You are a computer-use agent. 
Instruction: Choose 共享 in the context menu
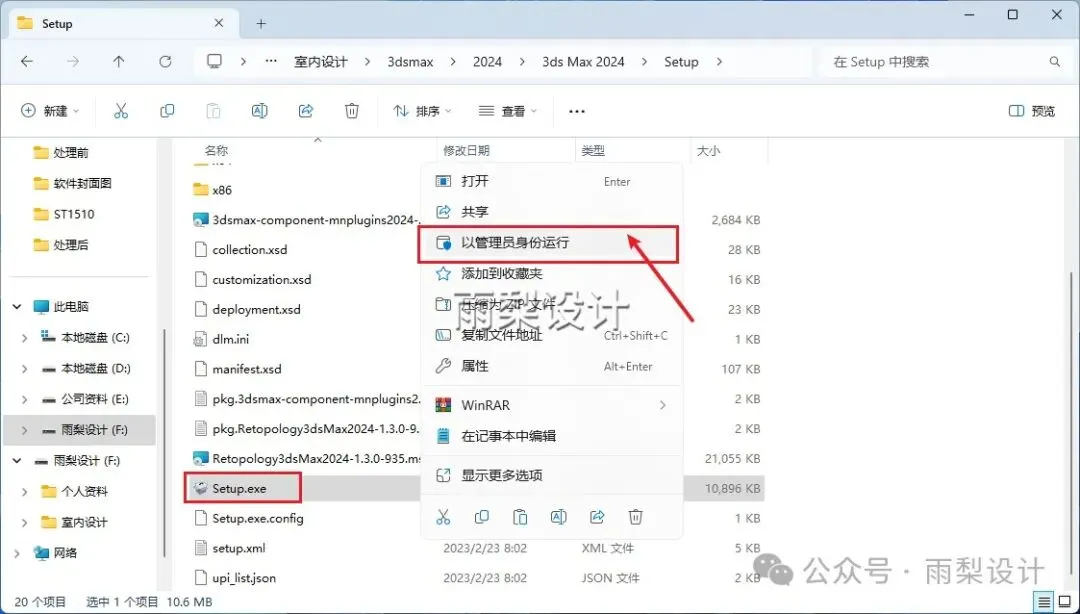pos(551,212)
